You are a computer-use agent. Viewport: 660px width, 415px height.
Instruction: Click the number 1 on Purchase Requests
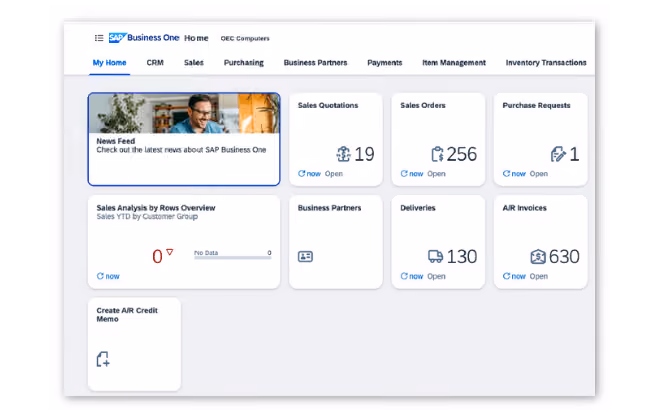tap(575, 154)
